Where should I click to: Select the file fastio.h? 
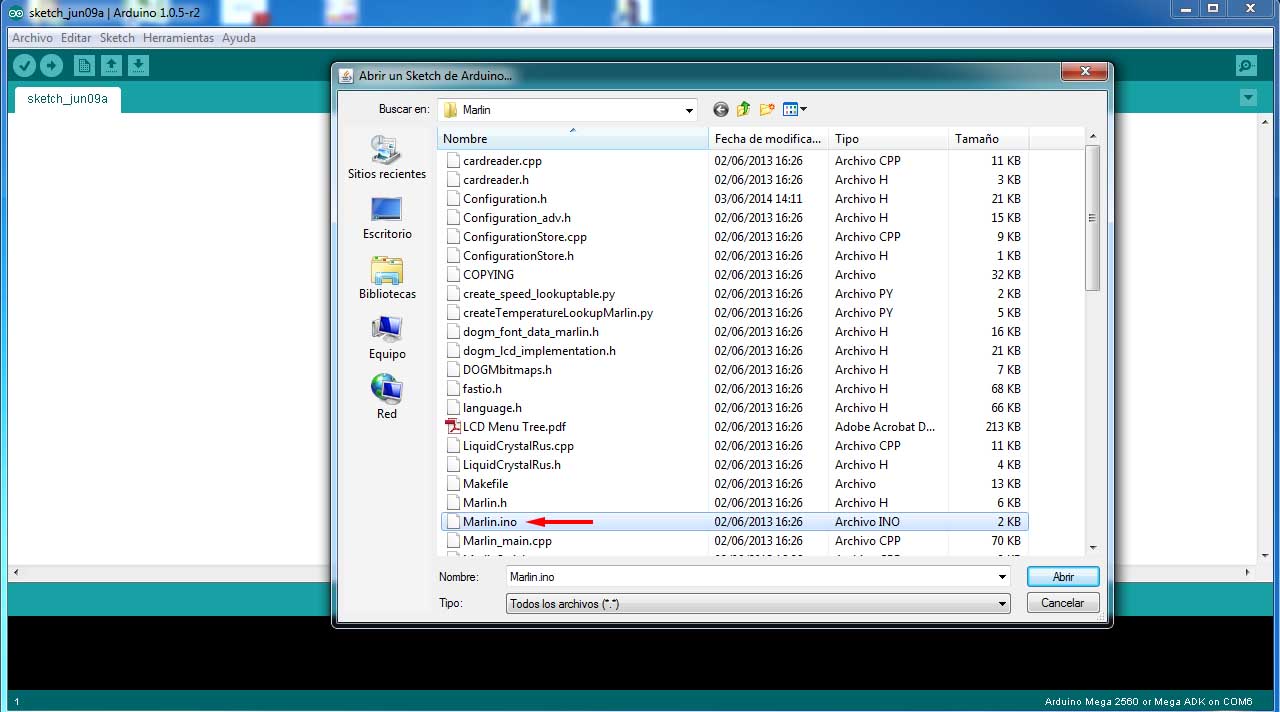pyautogui.click(x=482, y=389)
